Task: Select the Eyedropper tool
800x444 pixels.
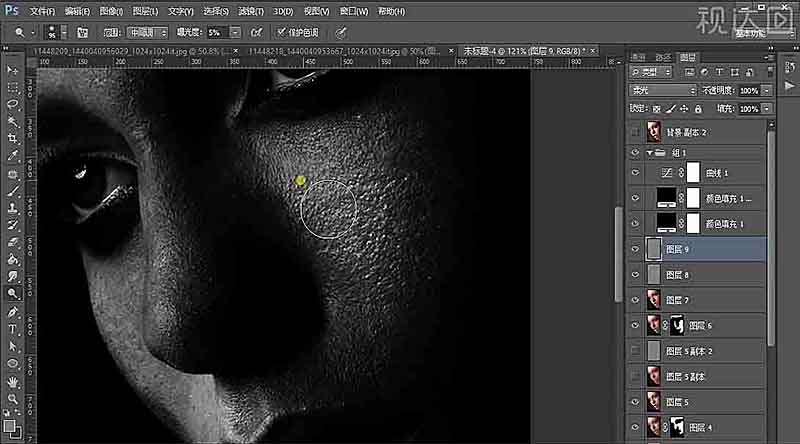Action: (13, 156)
